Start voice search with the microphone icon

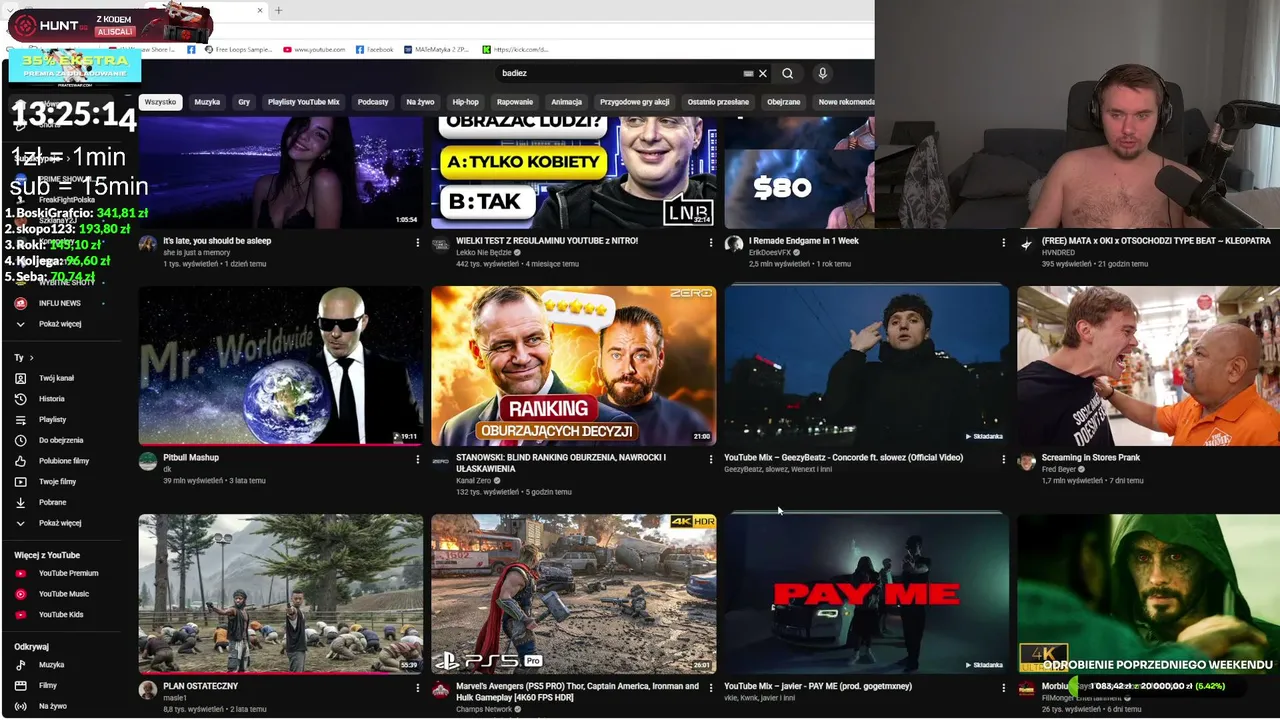[822, 73]
